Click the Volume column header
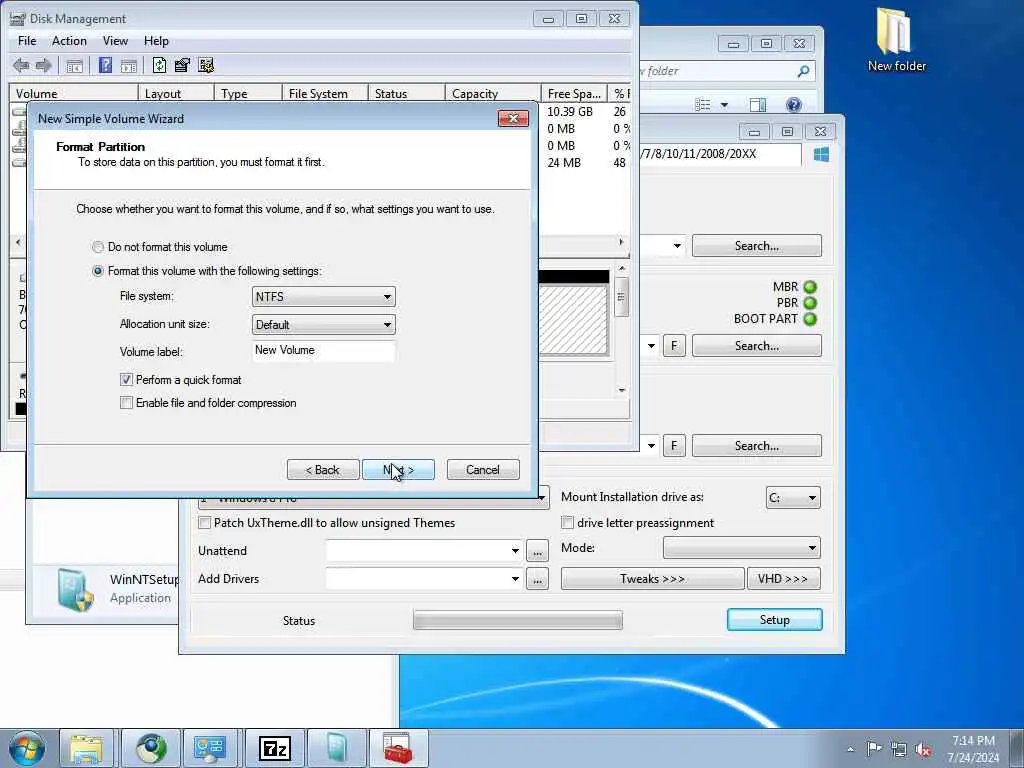The height and width of the screenshot is (768, 1024). pyautogui.click(x=73, y=93)
